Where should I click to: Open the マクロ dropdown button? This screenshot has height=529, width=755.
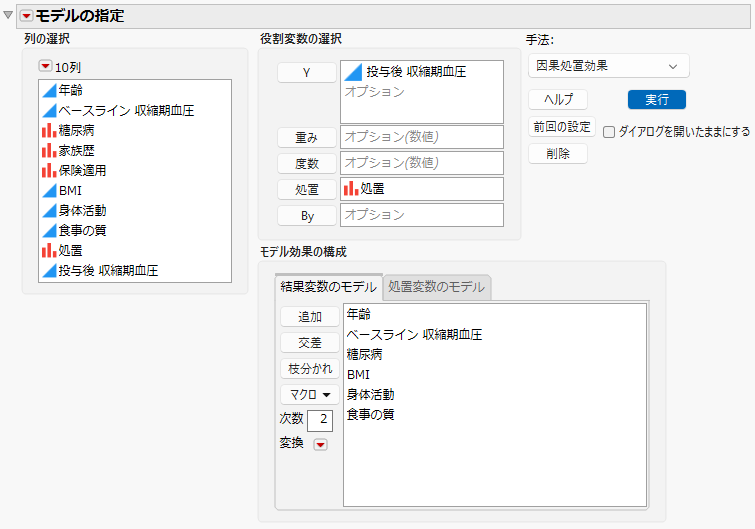click(x=310, y=395)
